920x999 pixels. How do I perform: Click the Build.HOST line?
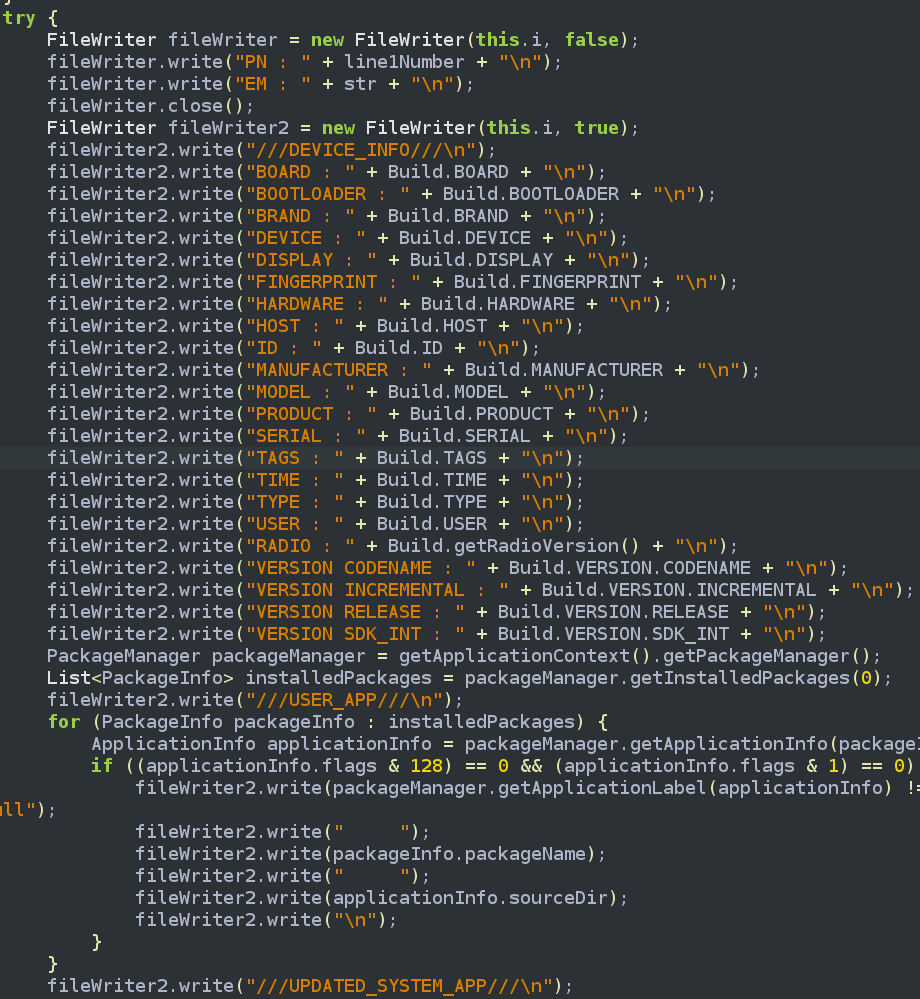[315, 326]
